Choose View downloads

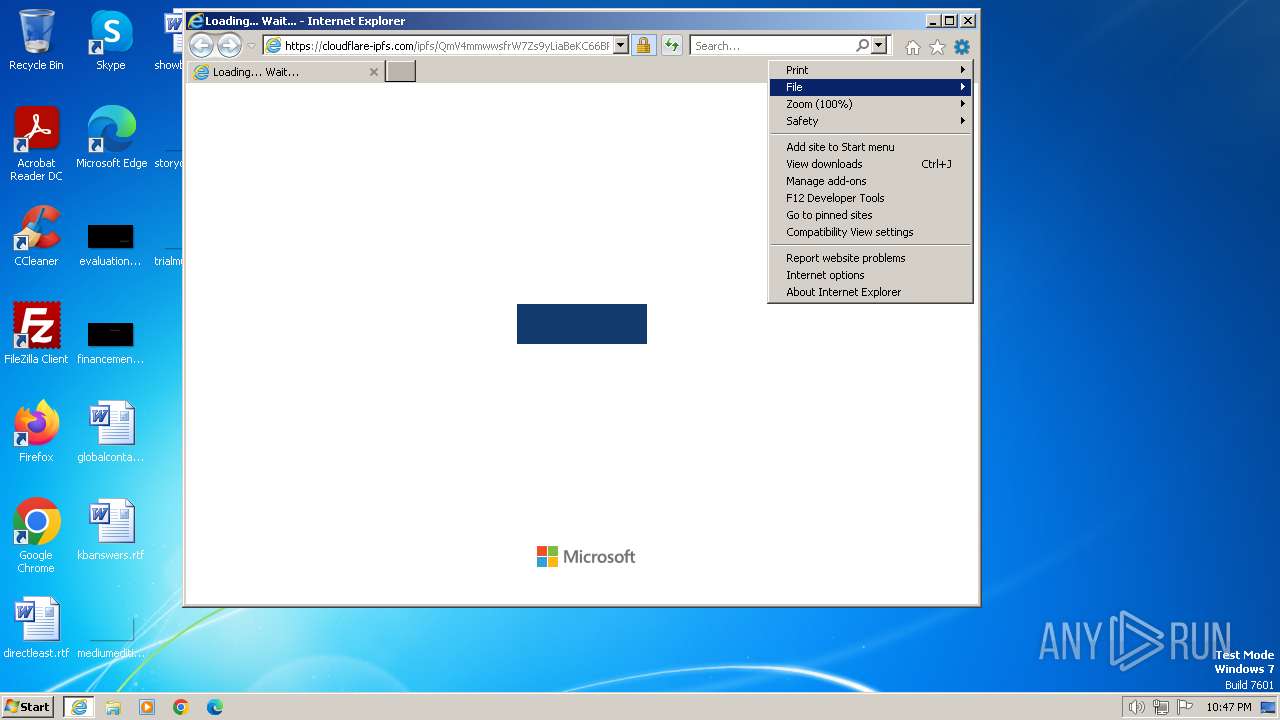click(x=870, y=164)
